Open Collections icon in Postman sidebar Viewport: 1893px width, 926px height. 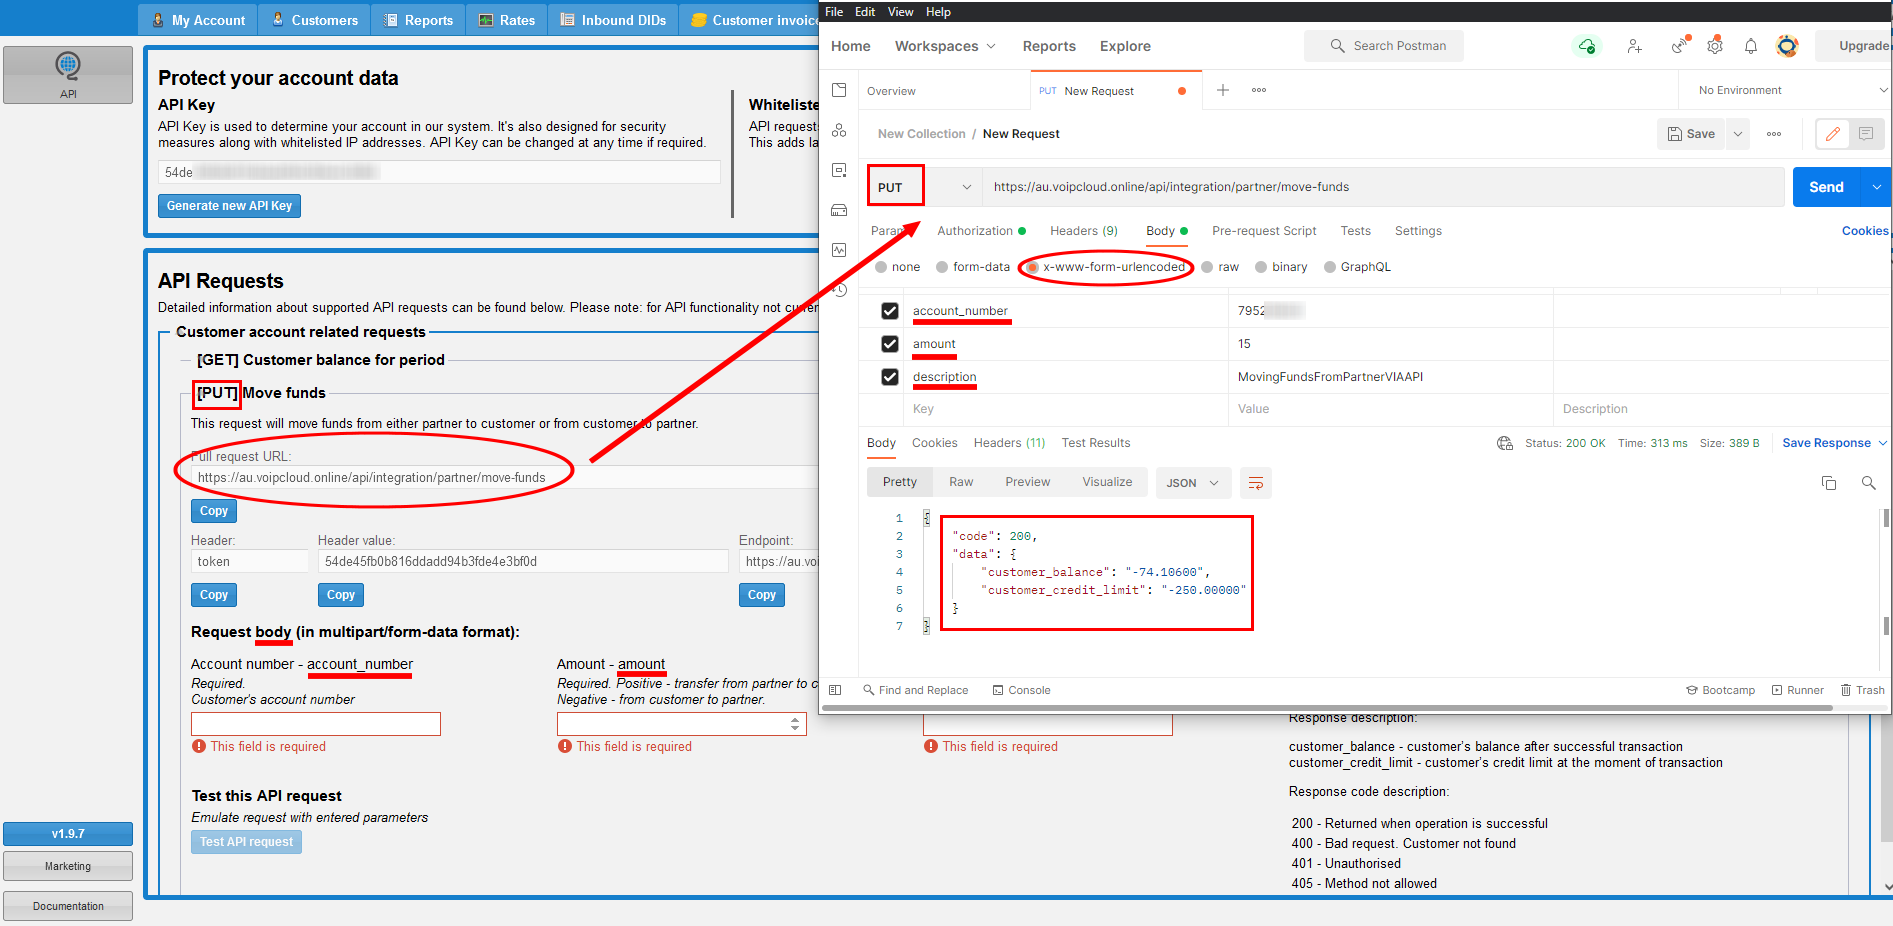point(839,90)
